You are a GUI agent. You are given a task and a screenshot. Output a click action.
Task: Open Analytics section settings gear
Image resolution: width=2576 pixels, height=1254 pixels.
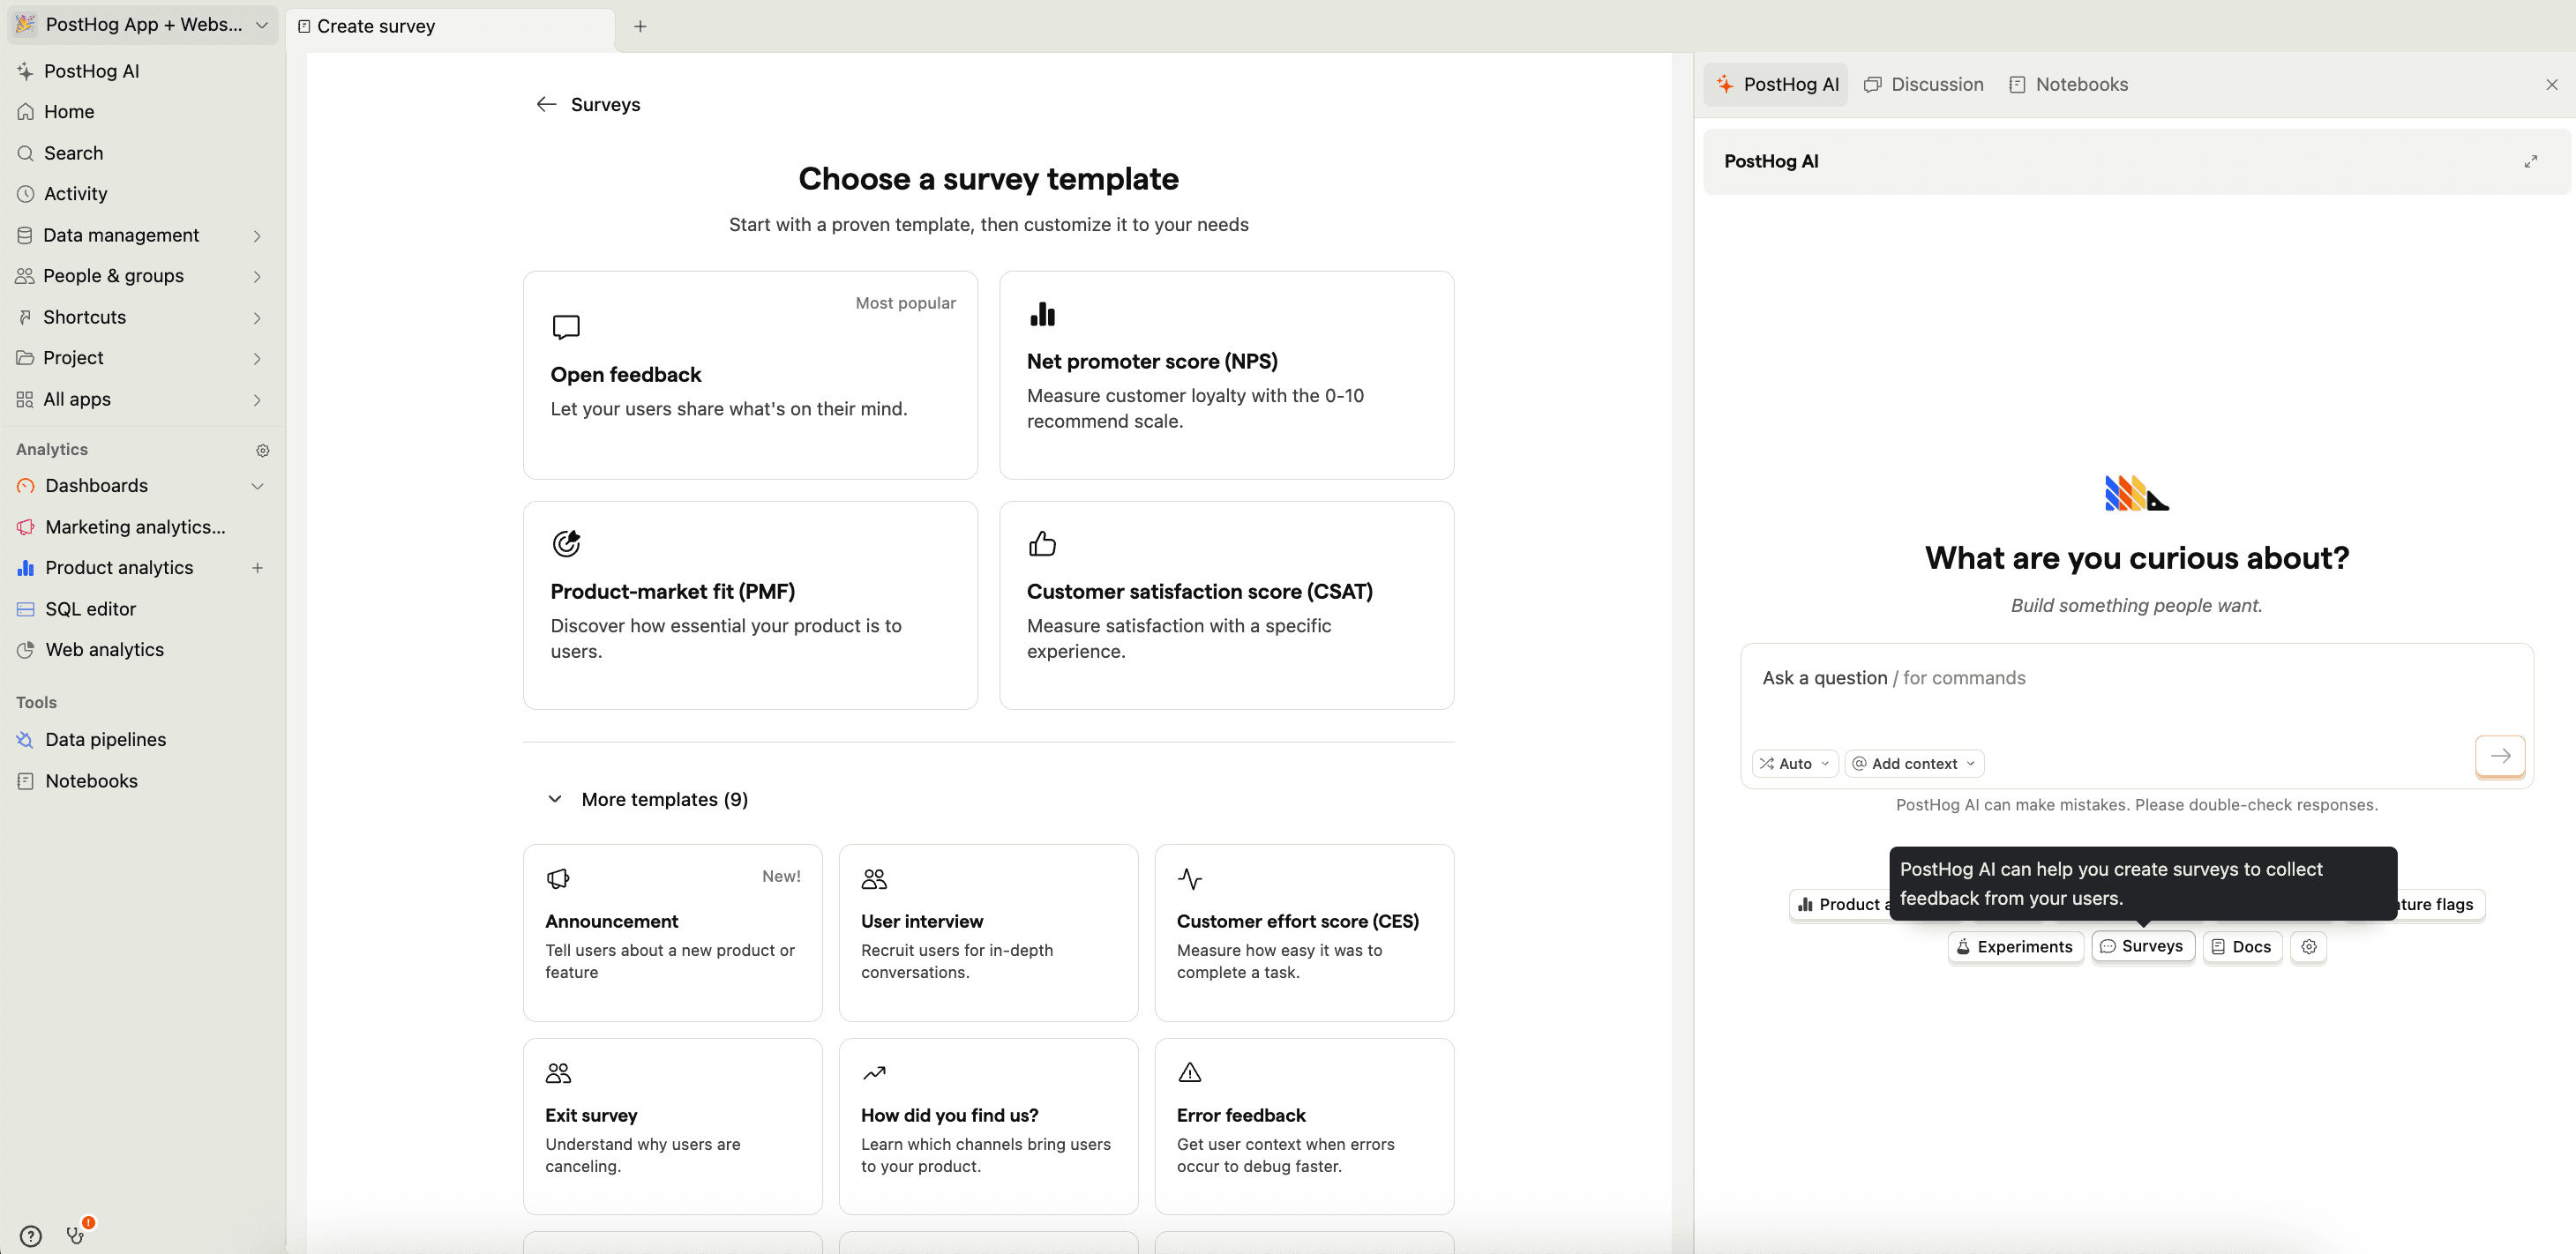[262, 450]
